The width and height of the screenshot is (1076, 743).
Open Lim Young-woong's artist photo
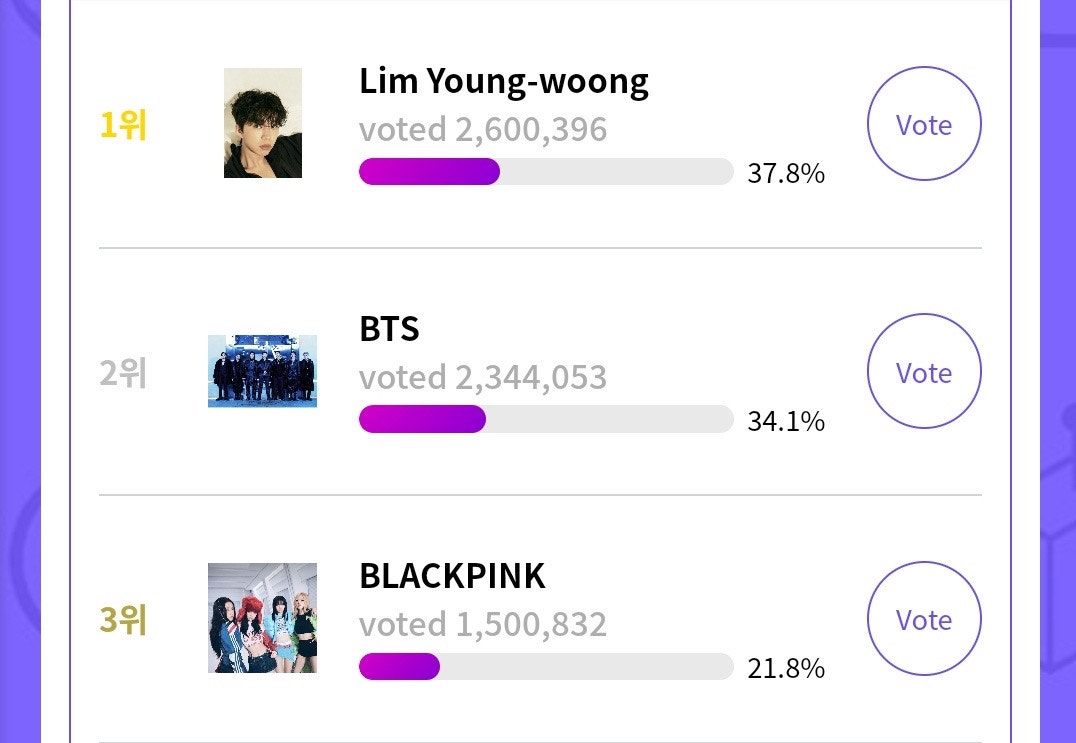click(262, 123)
